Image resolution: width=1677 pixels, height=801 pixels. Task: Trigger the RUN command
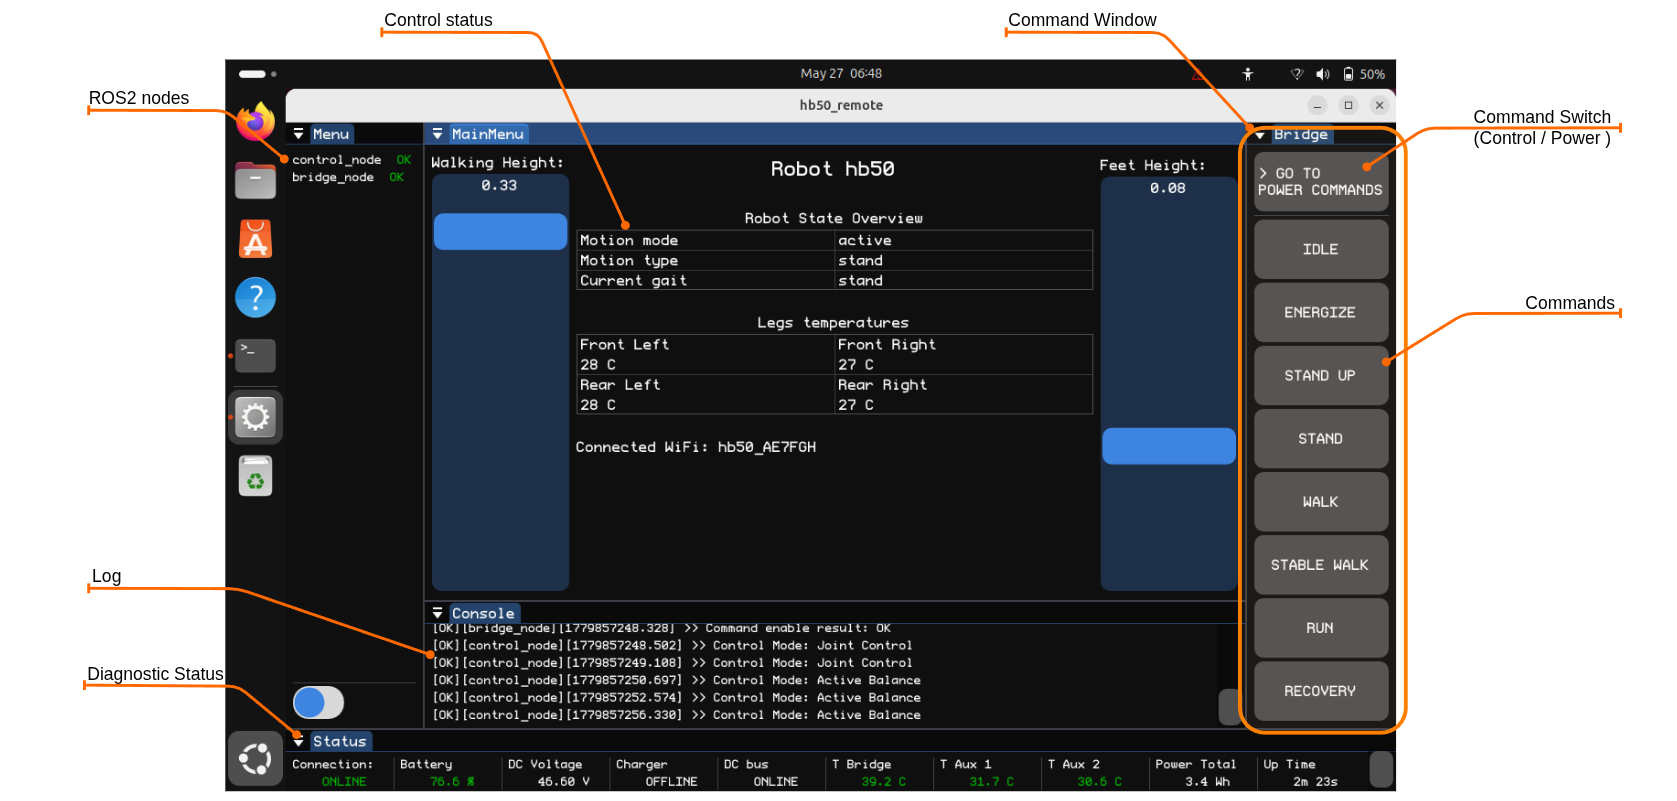(x=1321, y=627)
